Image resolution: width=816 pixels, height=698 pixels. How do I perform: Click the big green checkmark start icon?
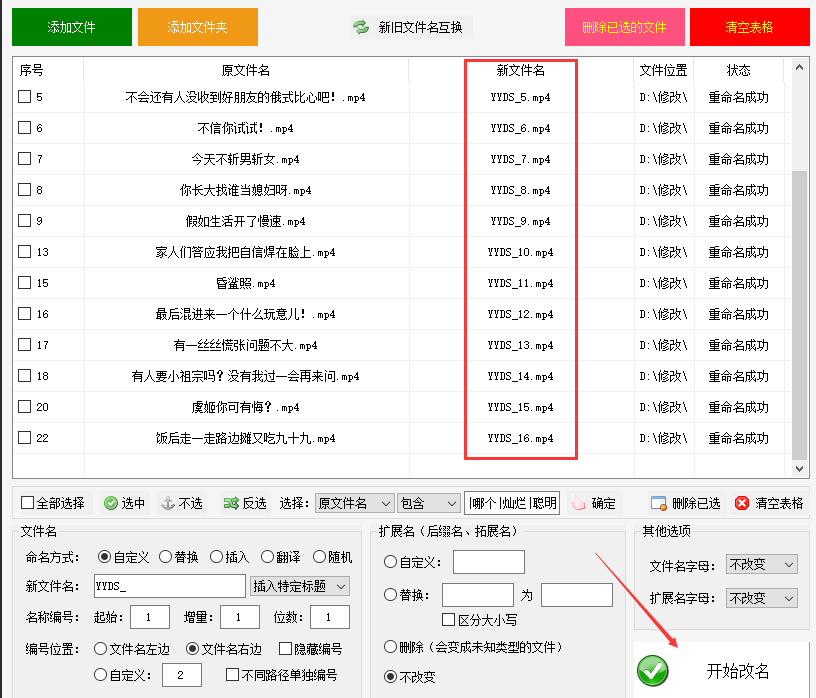click(653, 671)
